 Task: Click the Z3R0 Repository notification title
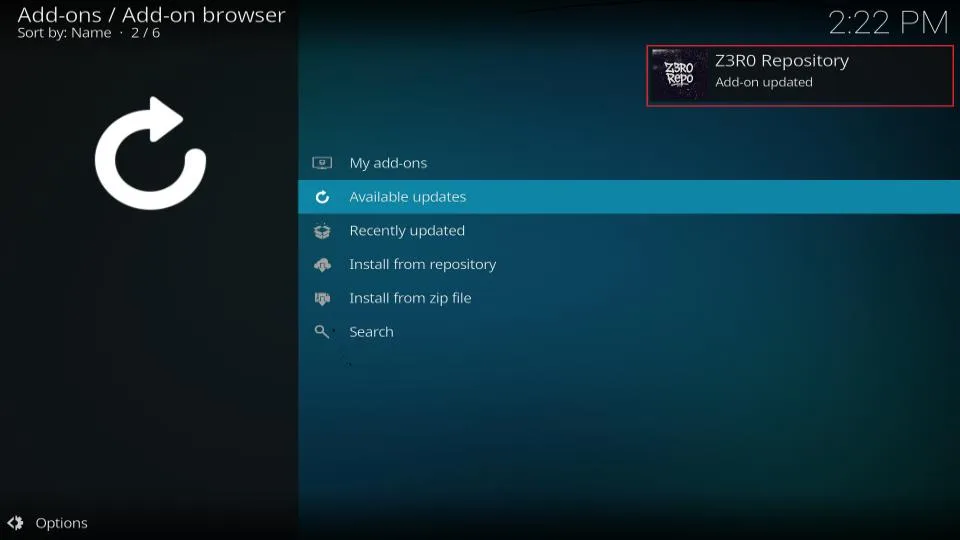(x=782, y=61)
